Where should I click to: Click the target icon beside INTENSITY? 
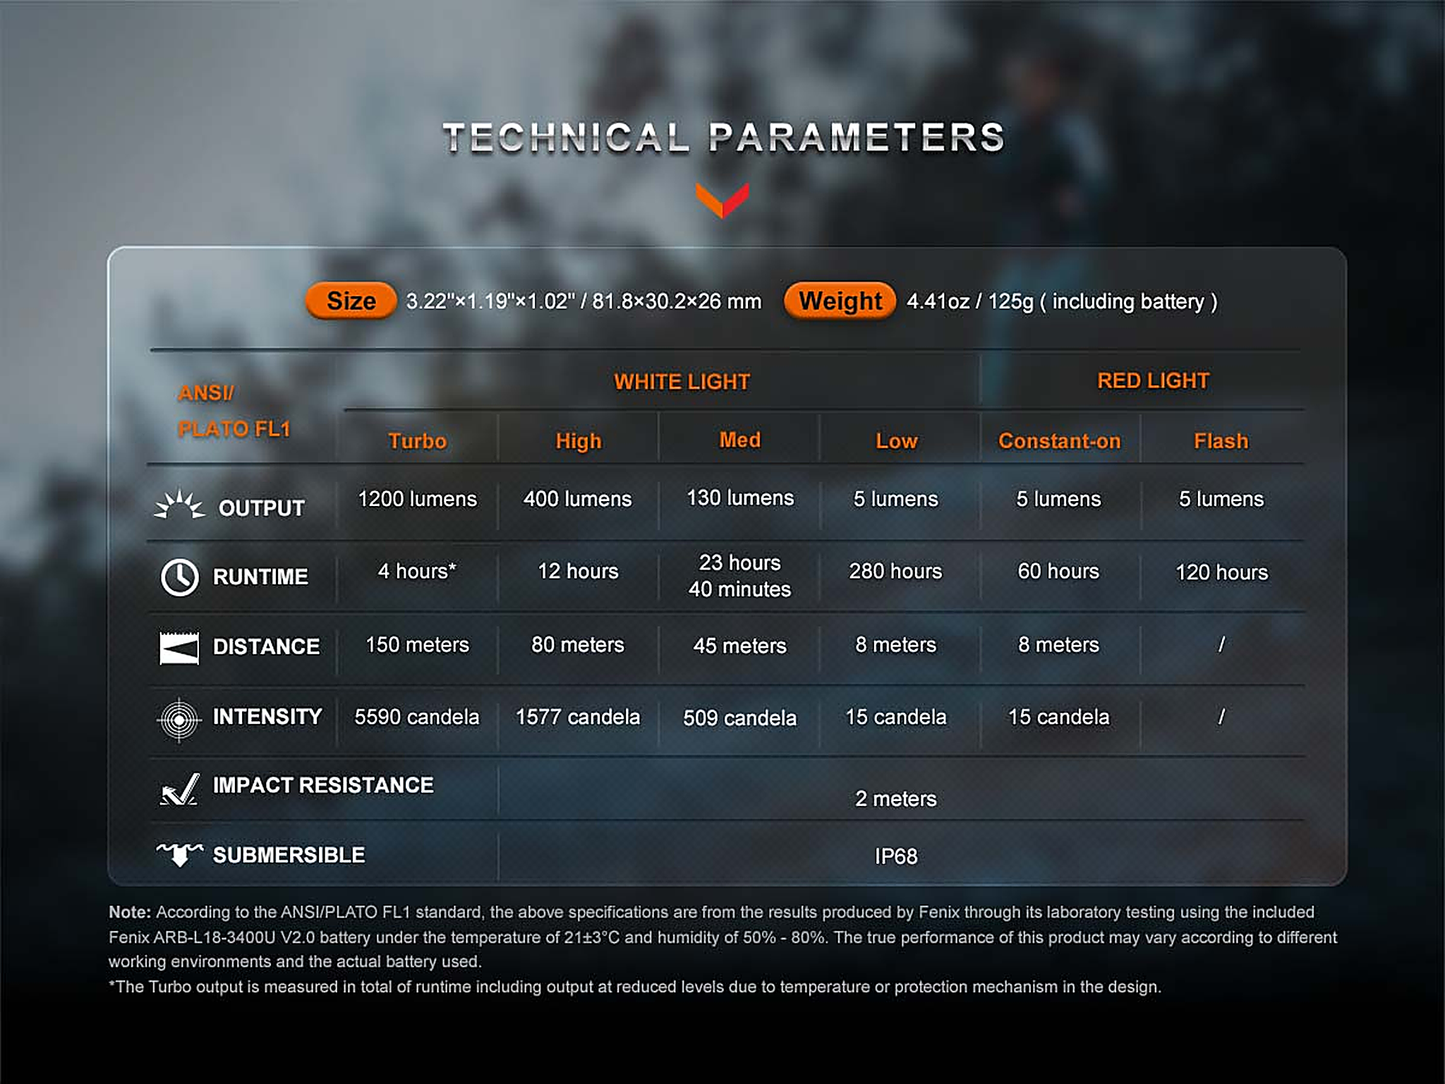[x=180, y=719]
